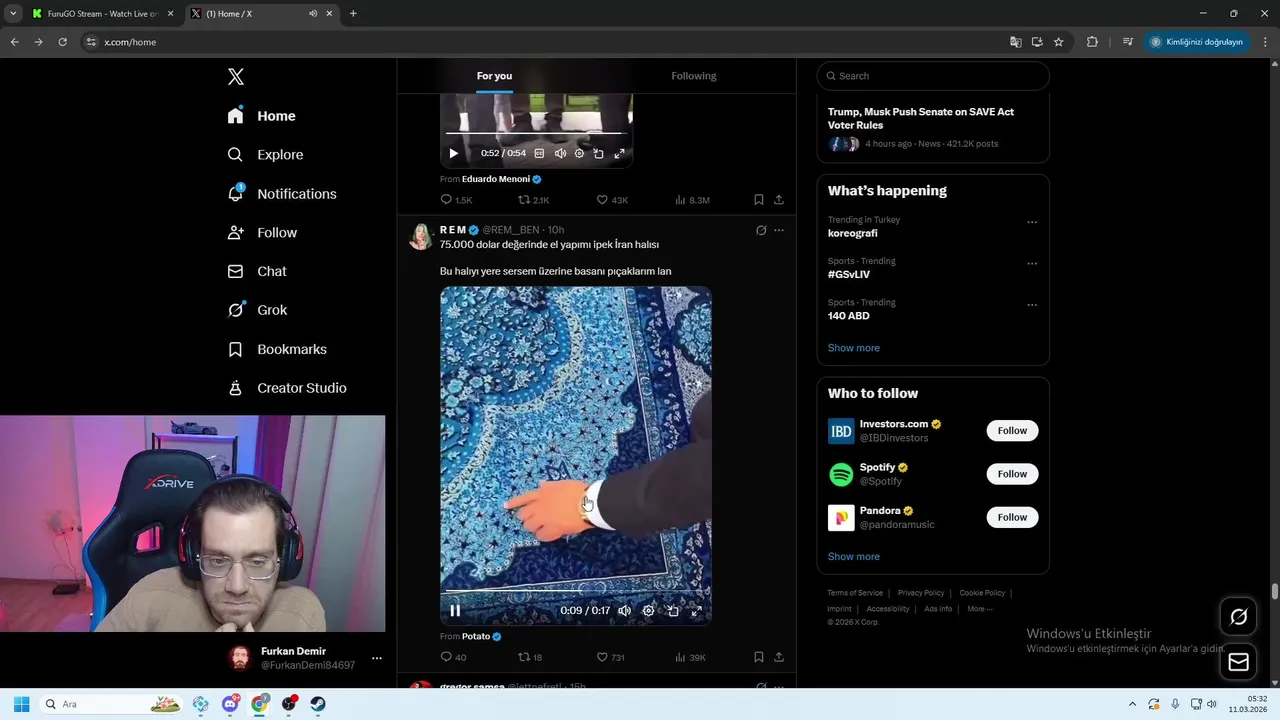Open more options for 140 ABD trend
The height and width of the screenshot is (720, 1280).
click(x=1032, y=305)
